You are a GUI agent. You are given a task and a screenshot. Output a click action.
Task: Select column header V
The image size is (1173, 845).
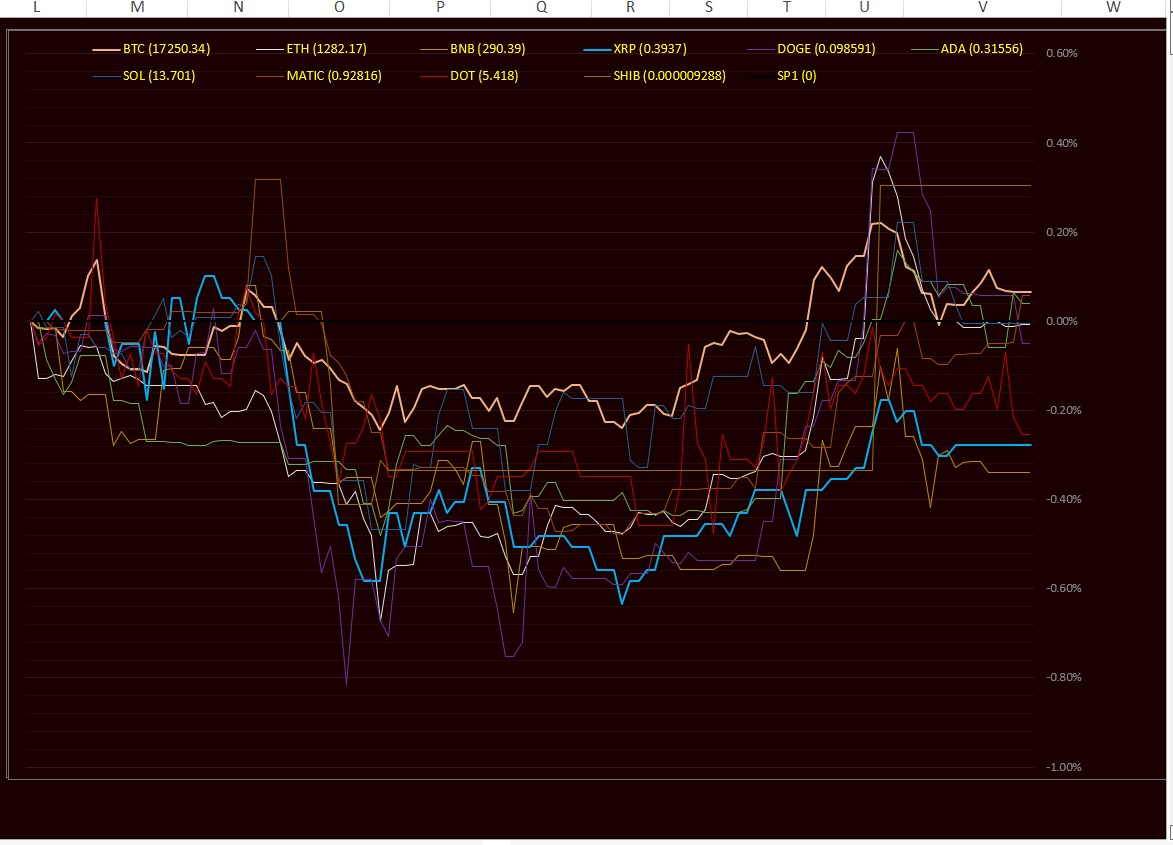tap(982, 7)
